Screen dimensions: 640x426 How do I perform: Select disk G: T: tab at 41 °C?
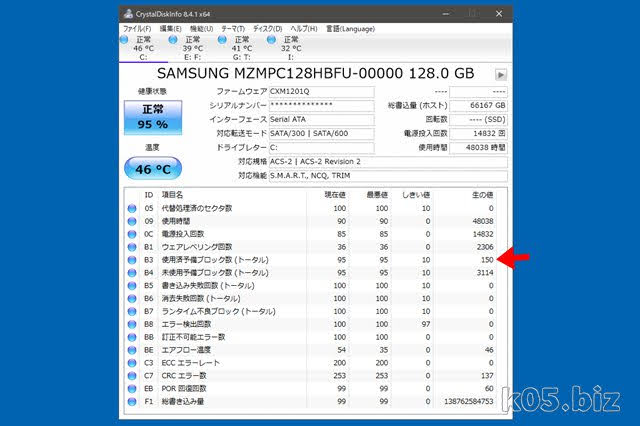pos(242,48)
